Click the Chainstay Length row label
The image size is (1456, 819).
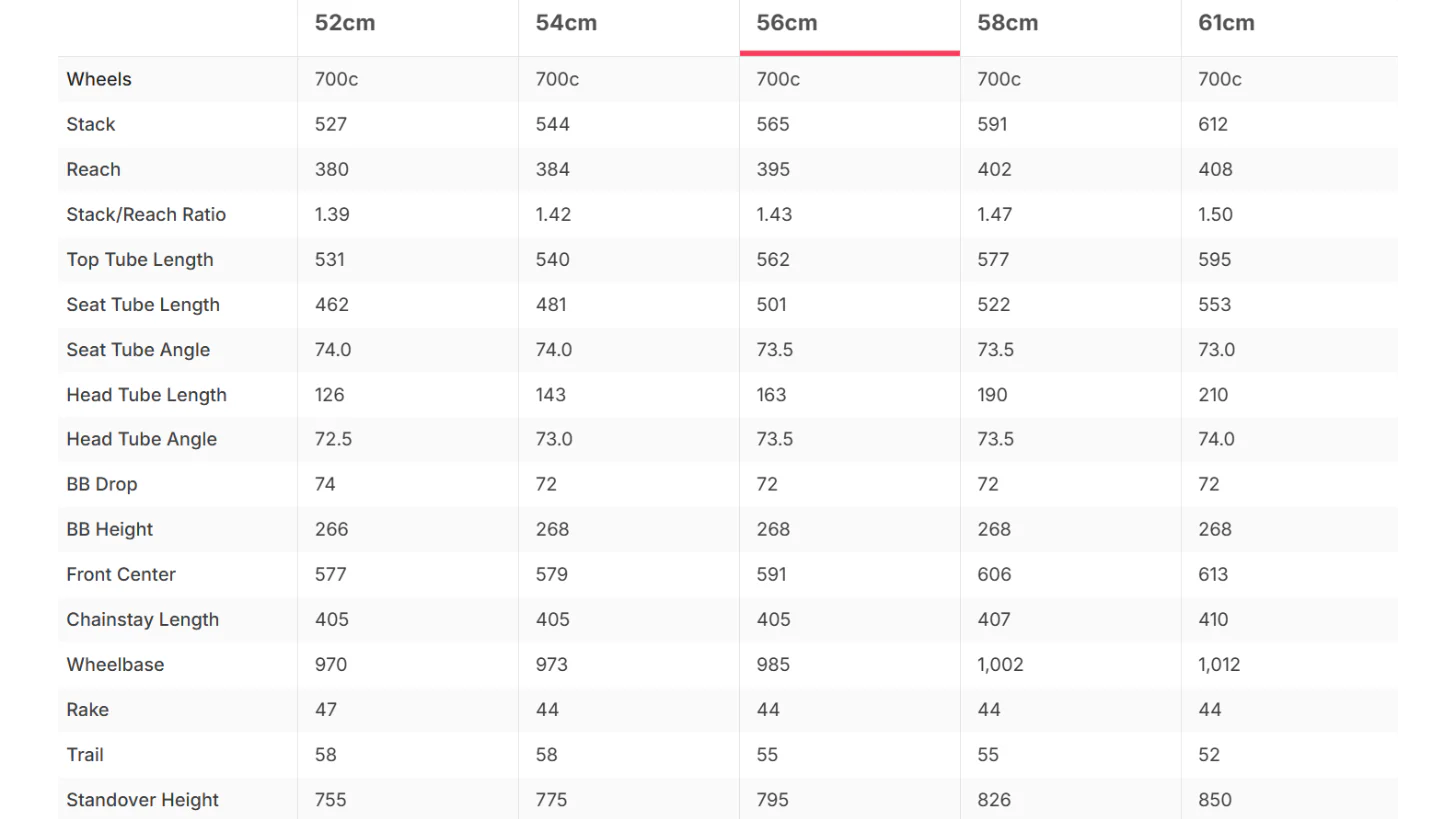tap(143, 619)
